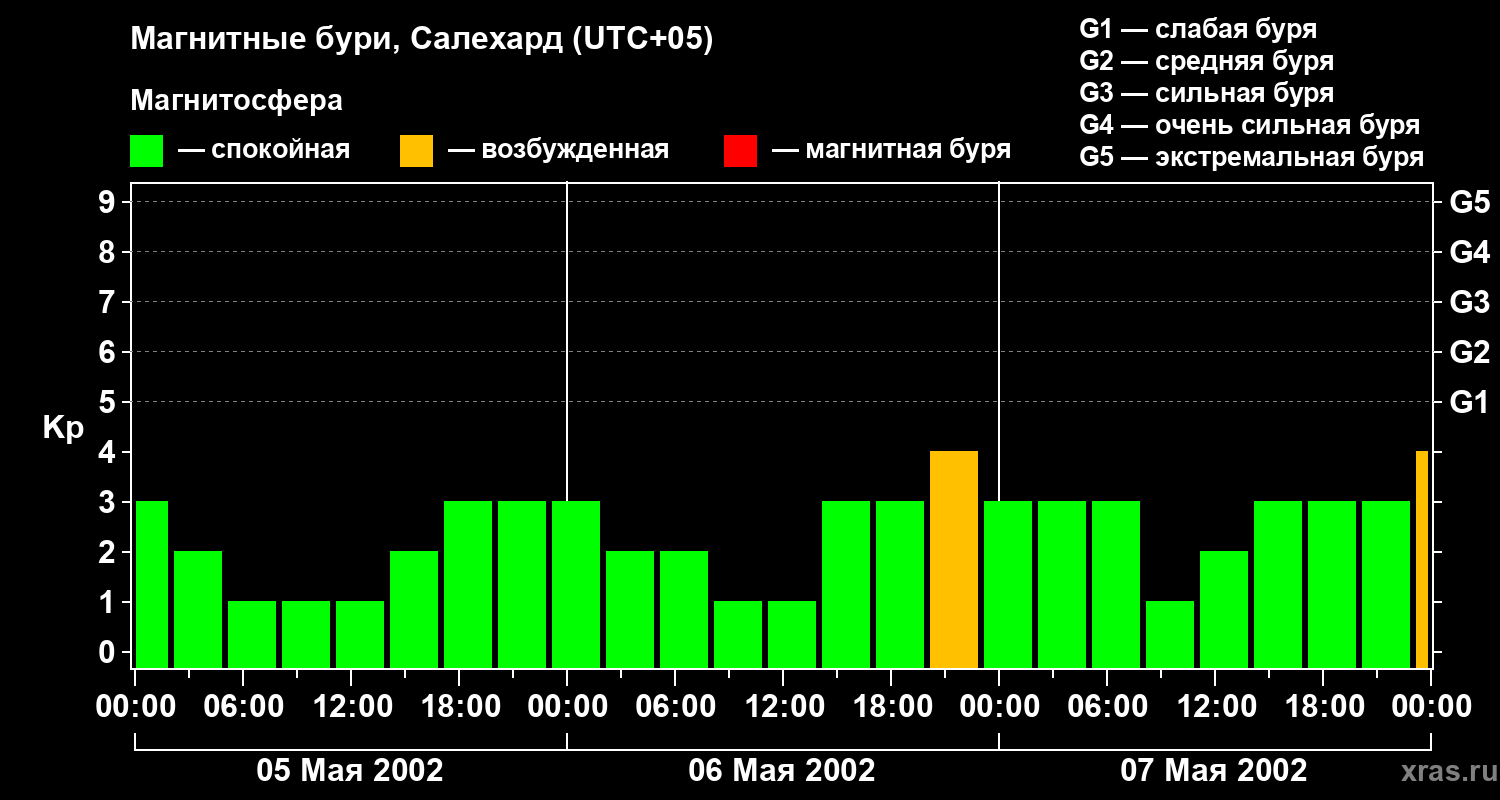Screen dimensions: 1500x800
Task: Click the '— спокойная' legend label
Action: click(x=264, y=151)
